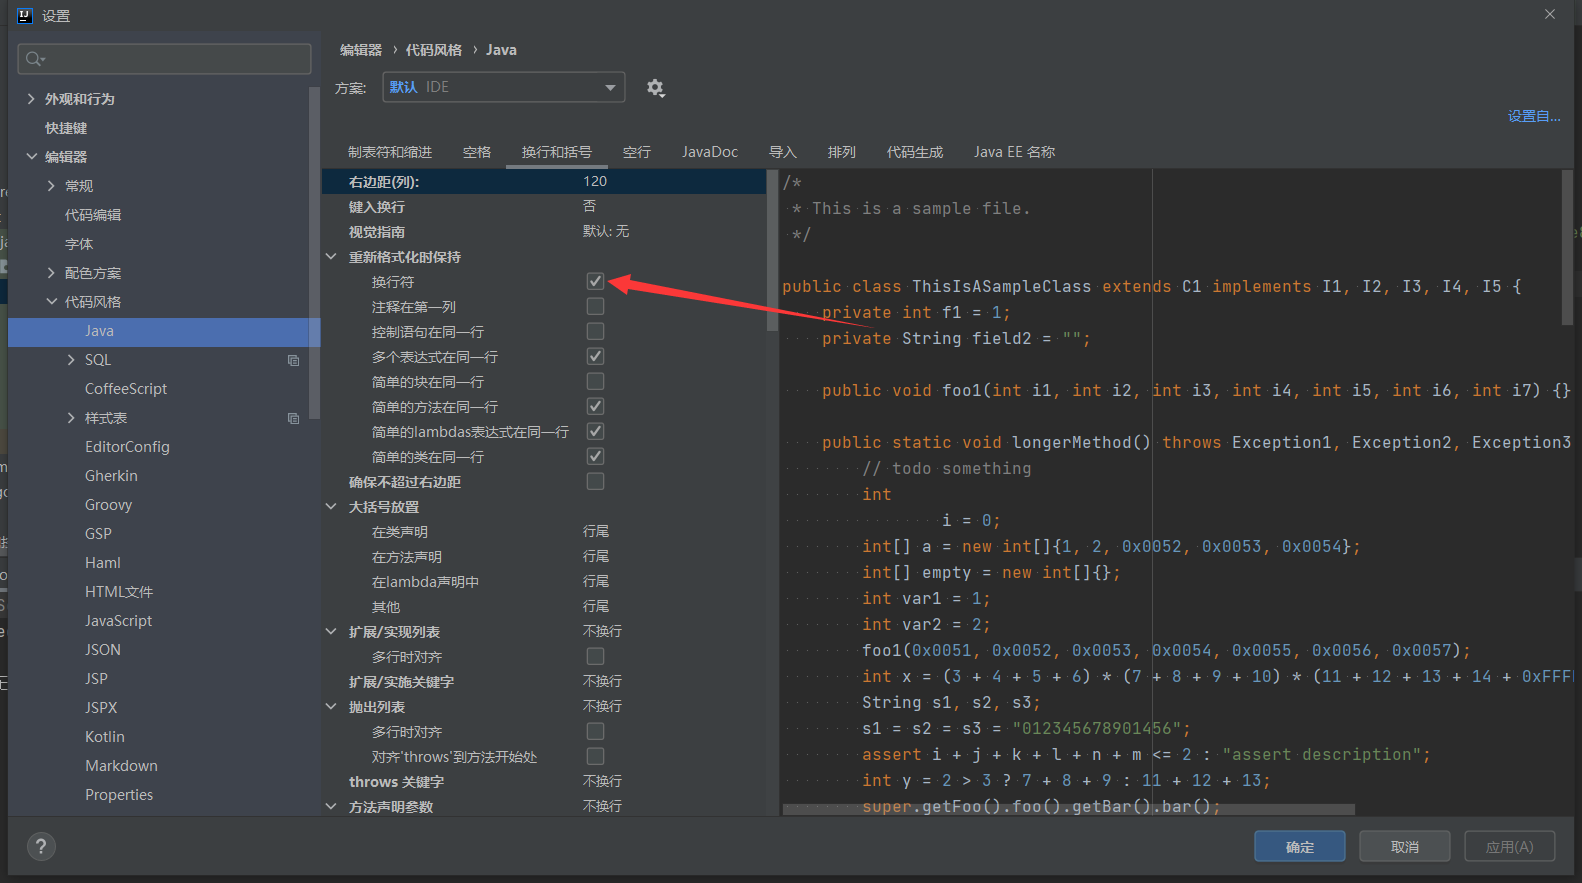The height and width of the screenshot is (883, 1582).
Task: Switch to the 空行 tab
Action: coord(637,152)
